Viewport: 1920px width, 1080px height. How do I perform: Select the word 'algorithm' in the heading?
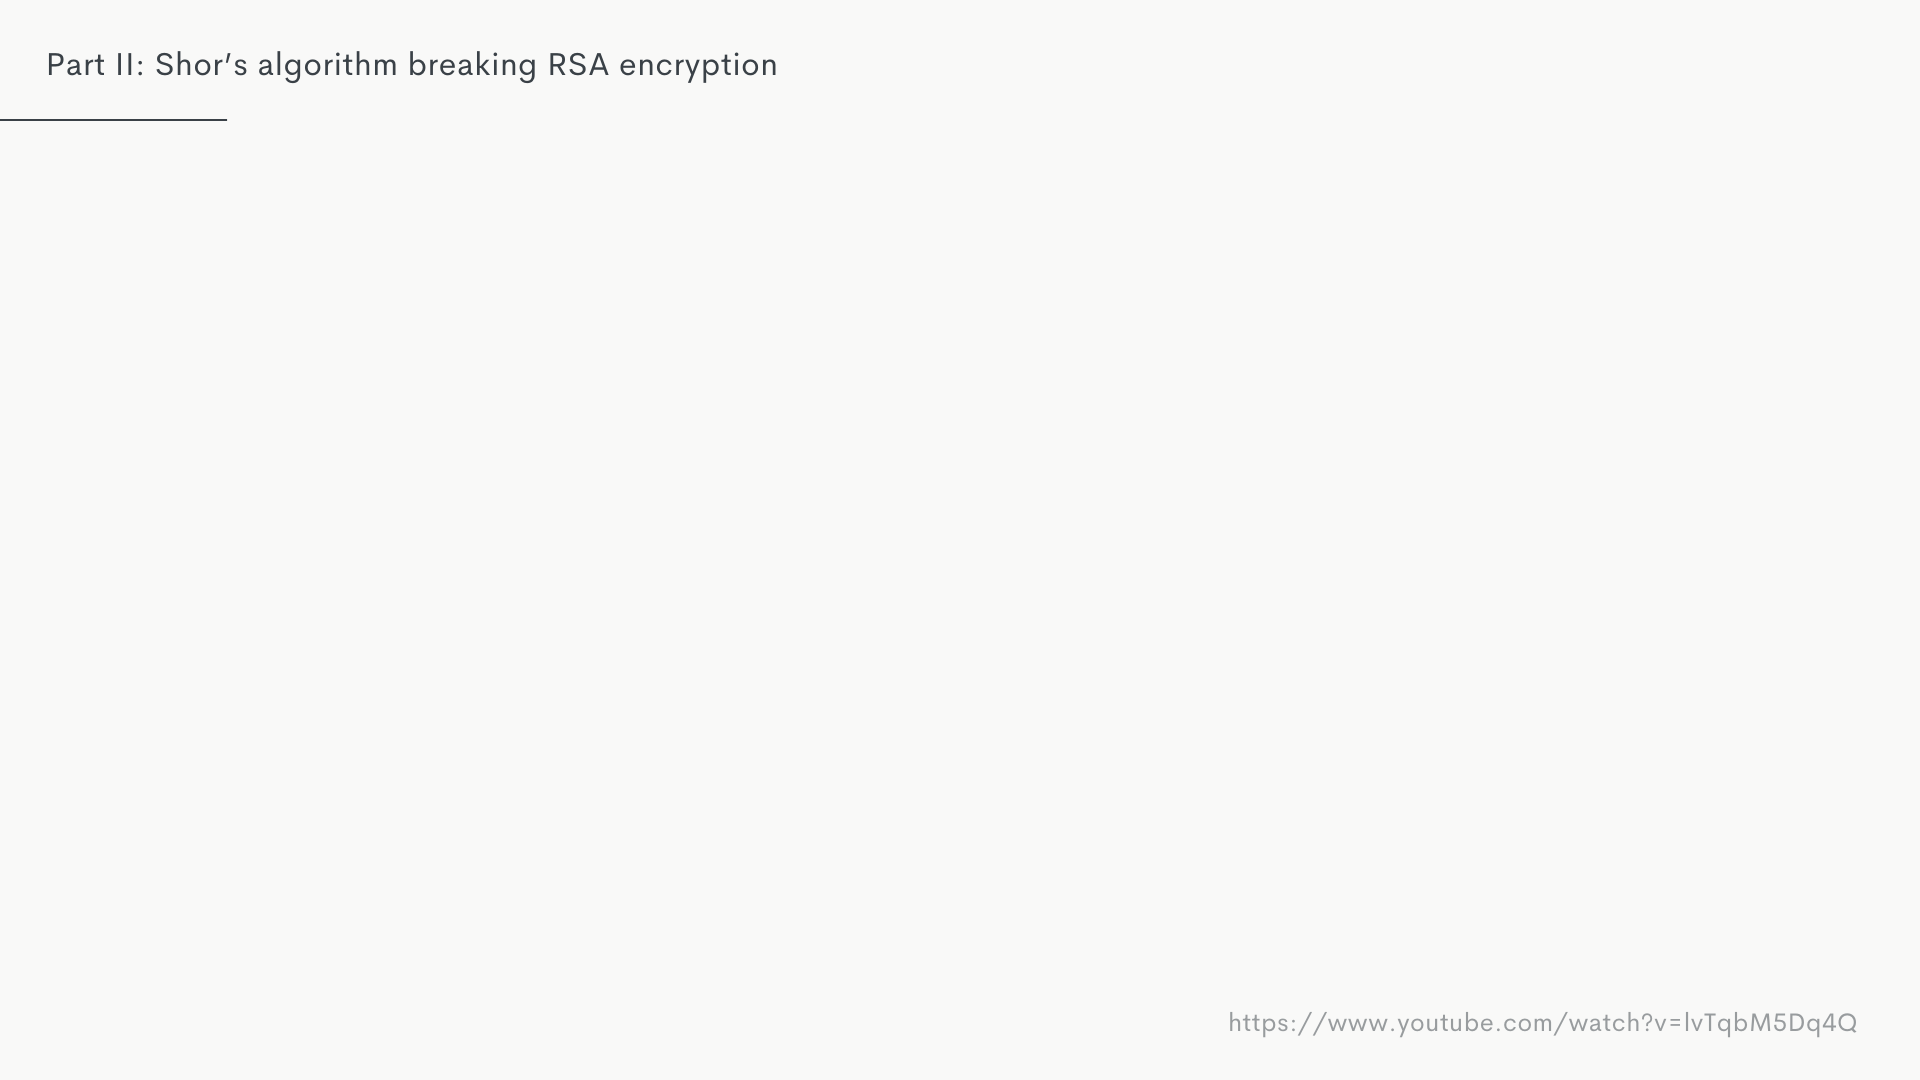click(x=327, y=66)
